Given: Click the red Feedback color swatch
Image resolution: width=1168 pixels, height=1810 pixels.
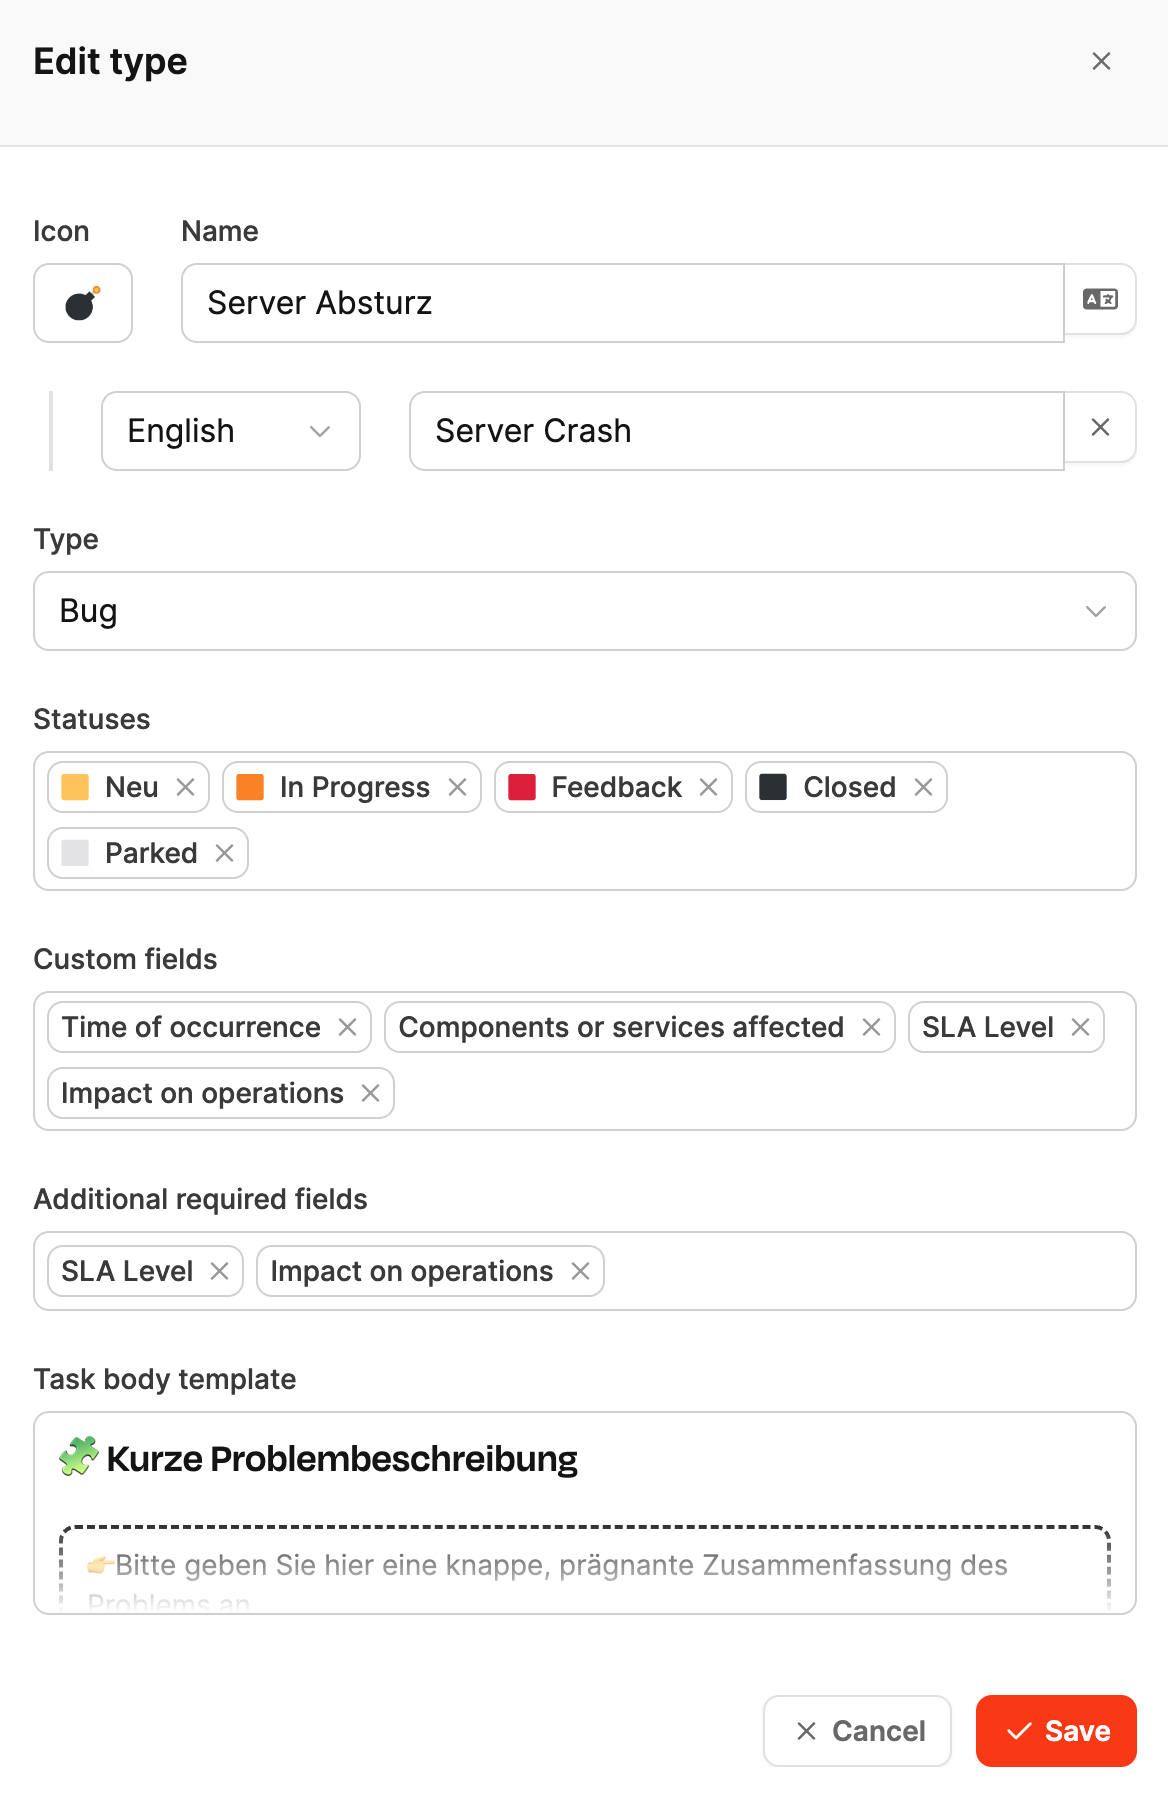Looking at the screenshot, I should click(522, 787).
